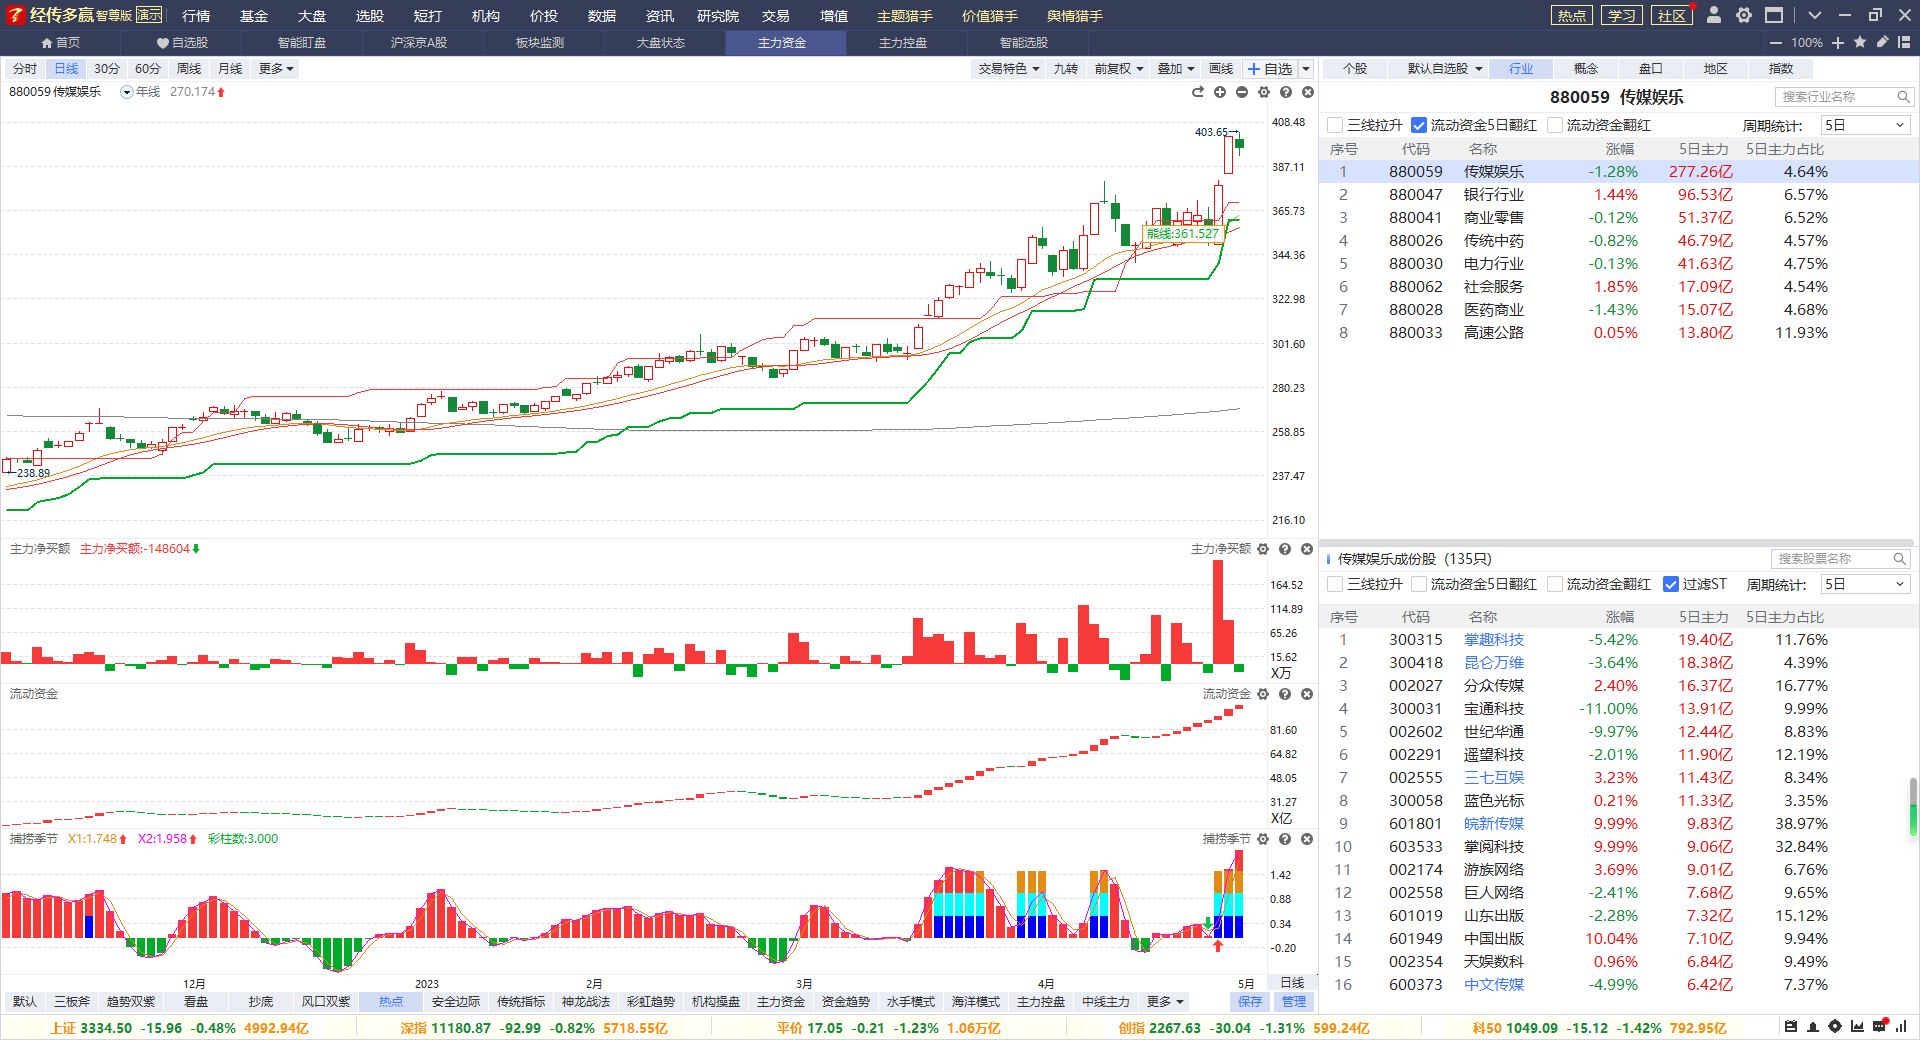
Task: Zoom out the page with minus icon
Action: coord(1776,43)
